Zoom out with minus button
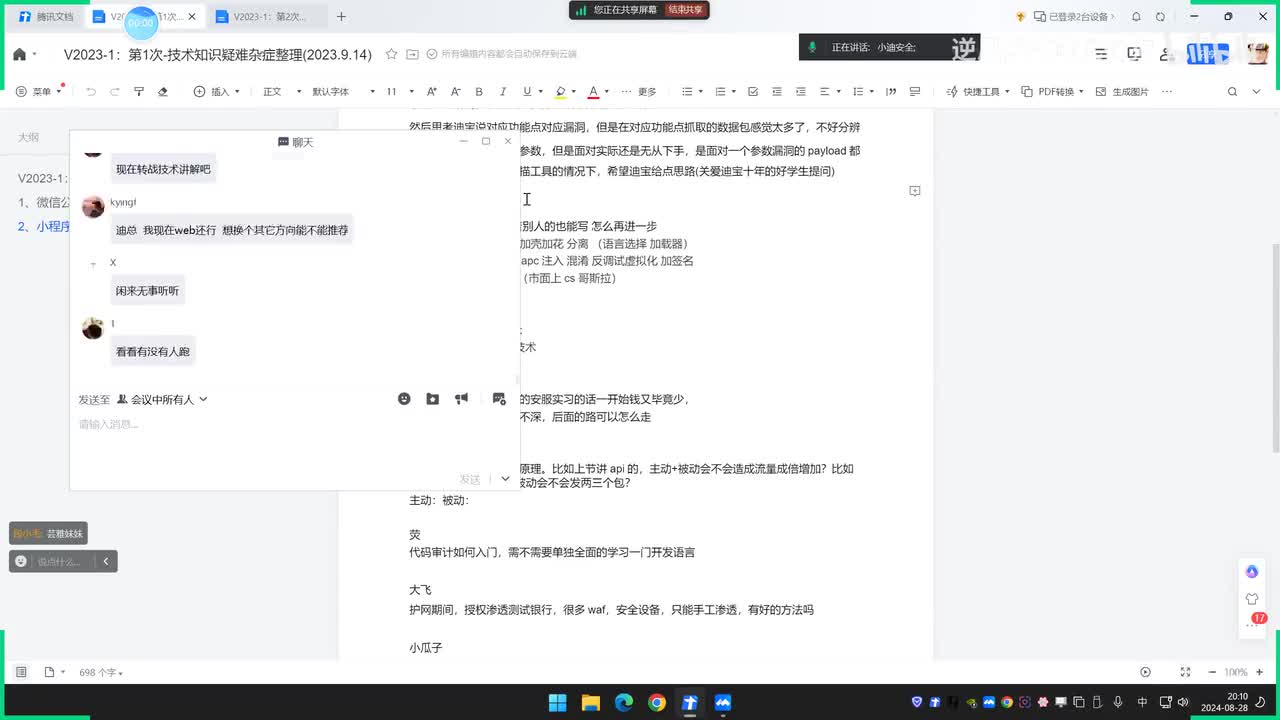The height and width of the screenshot is (720, 1280). [x=1212, y=672]
